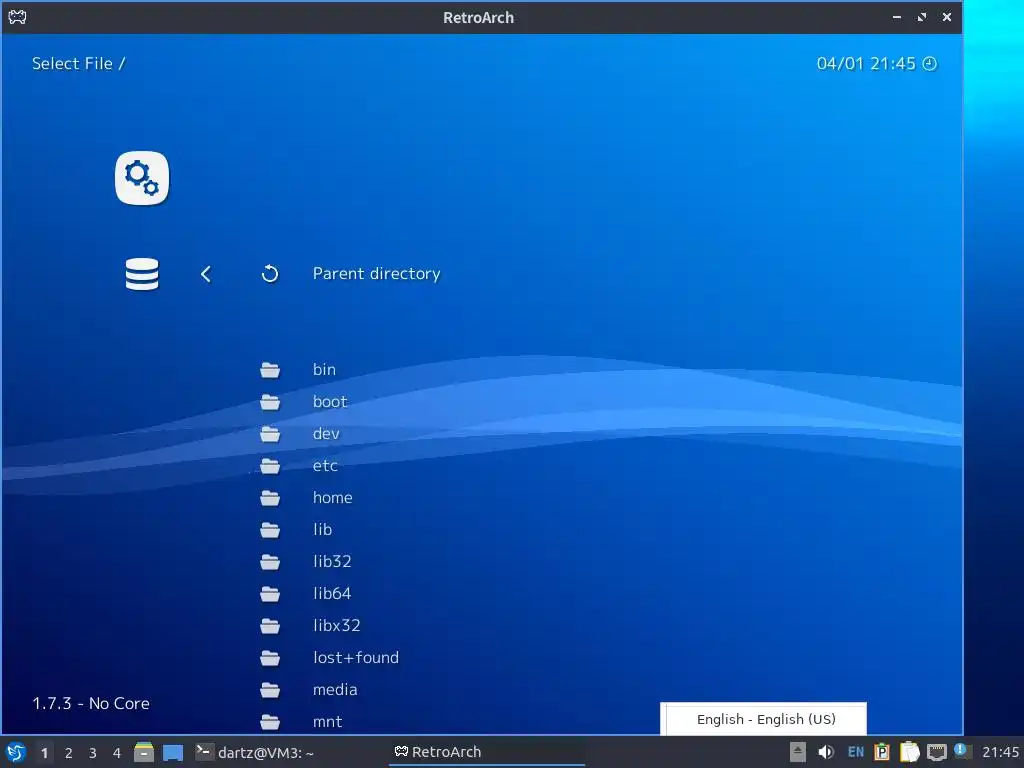Image resolution: width=1024 pixels, height=768 pixels.
Task: Open the lib32 directory
Action: [x=332, y=562]
